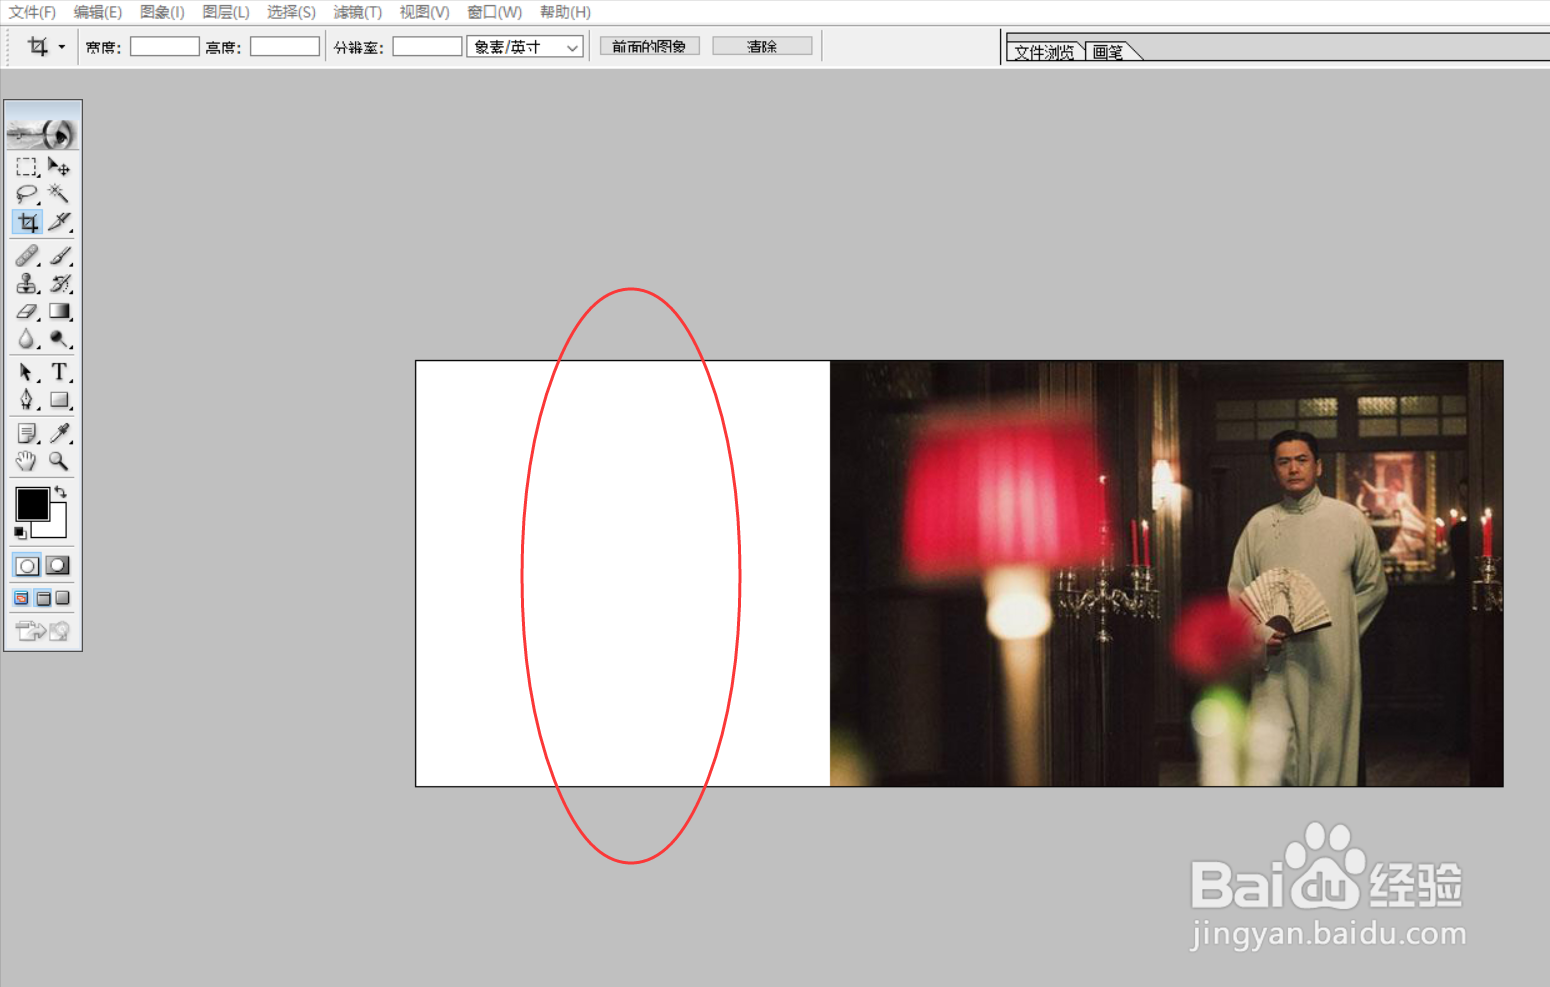The height and width of the screenshot is (987, 1550).
Task: Open the 文件(F) menu
Action: click(32, 12)
